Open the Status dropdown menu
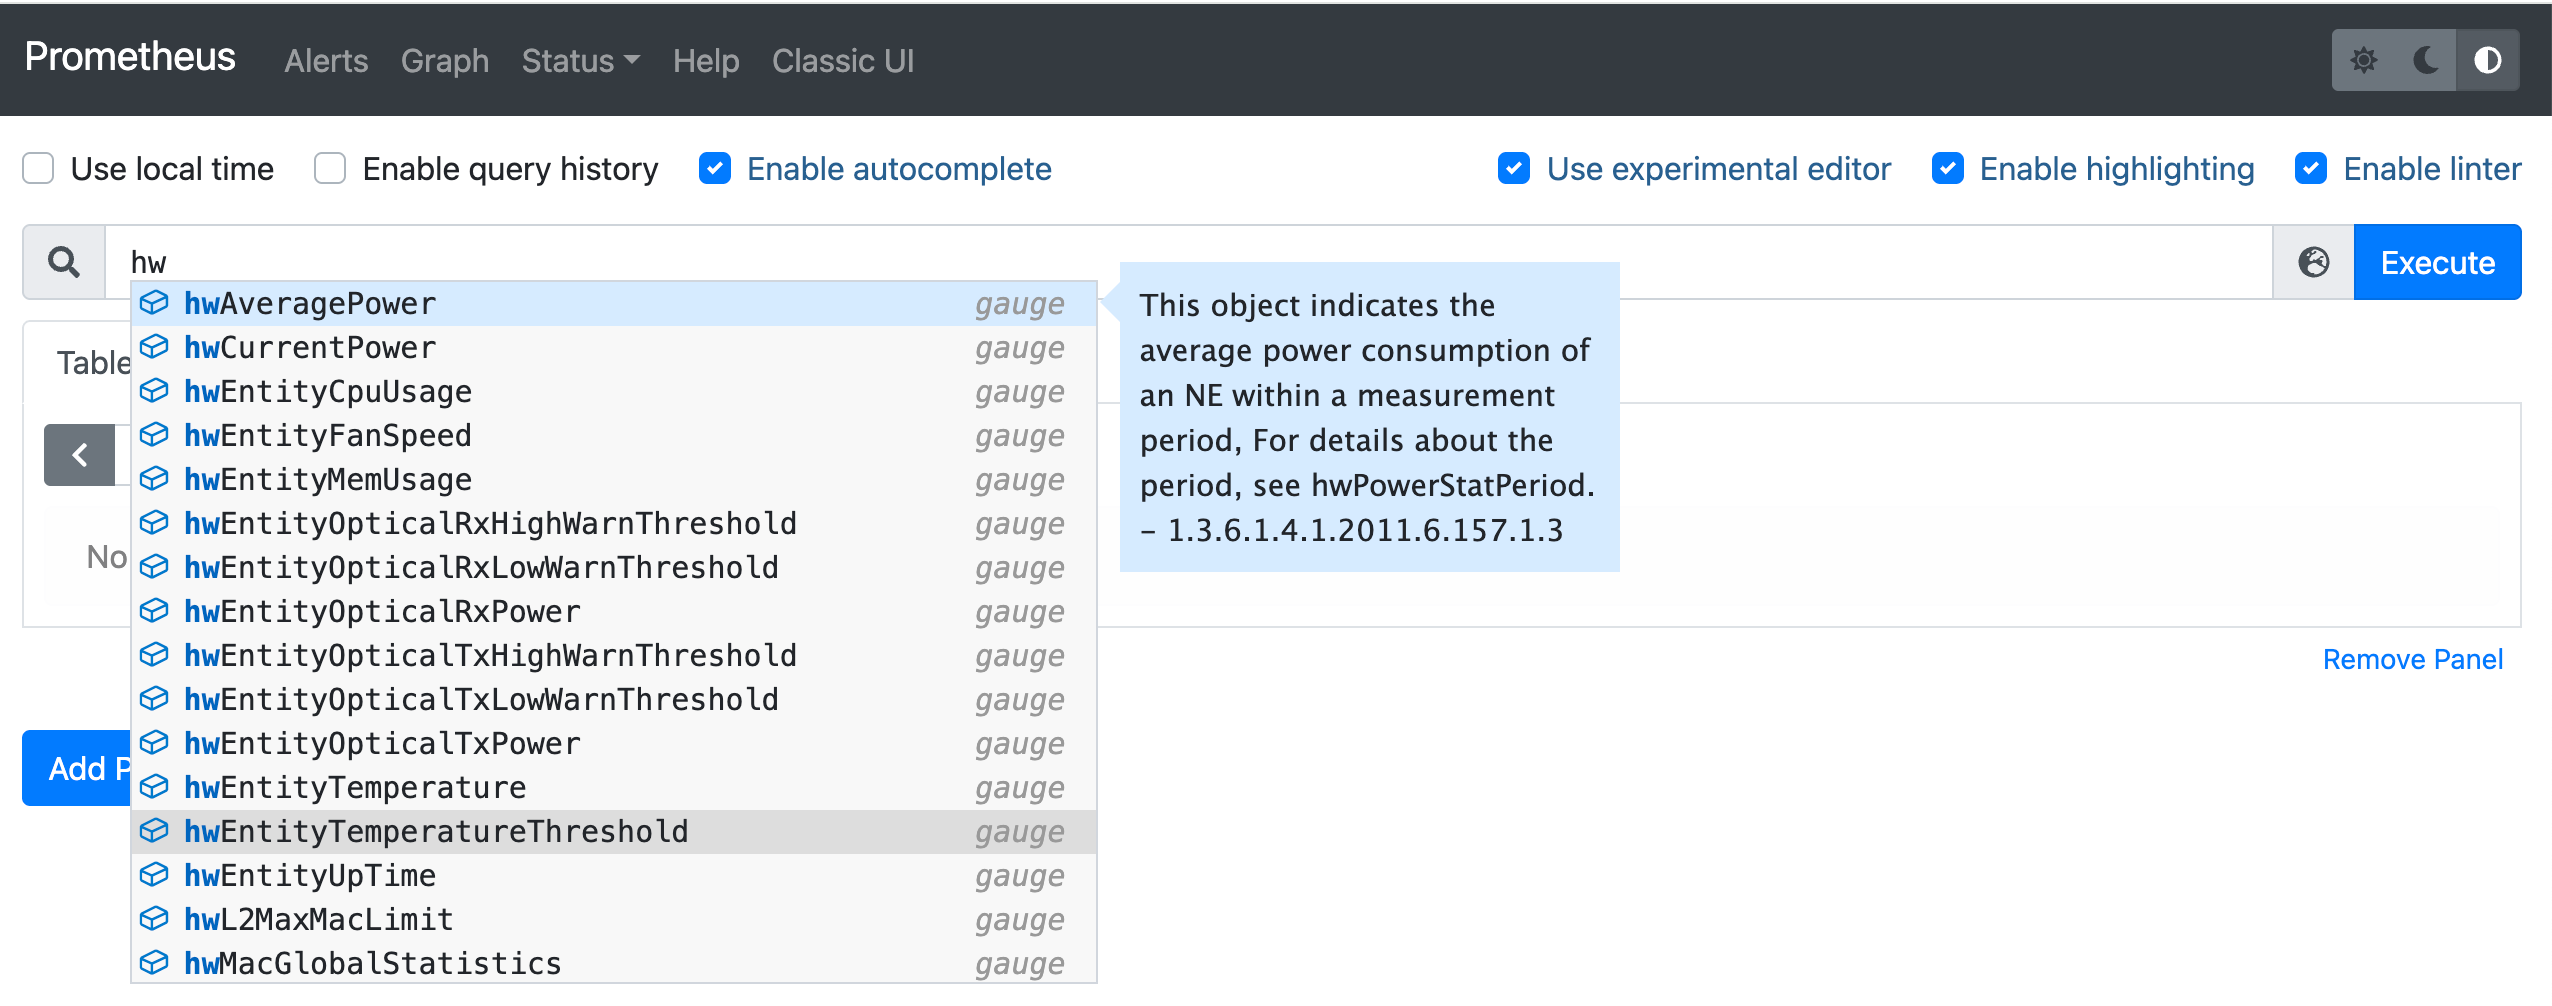 [580, 61]
